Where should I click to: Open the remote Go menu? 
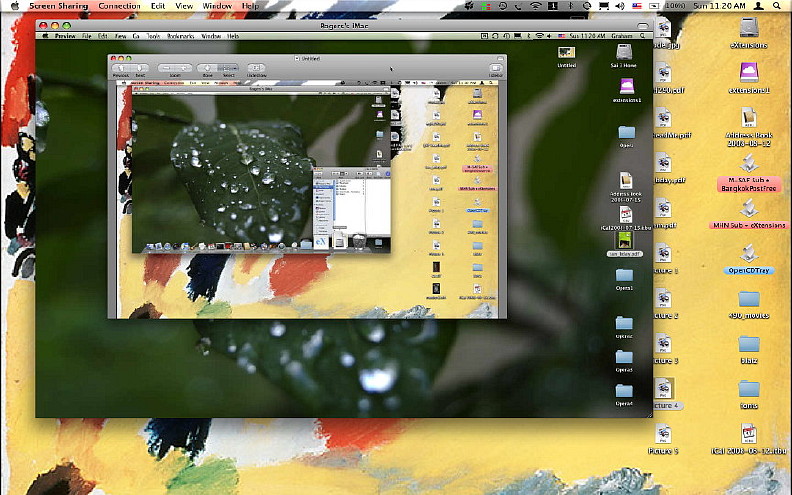point(136,36)
